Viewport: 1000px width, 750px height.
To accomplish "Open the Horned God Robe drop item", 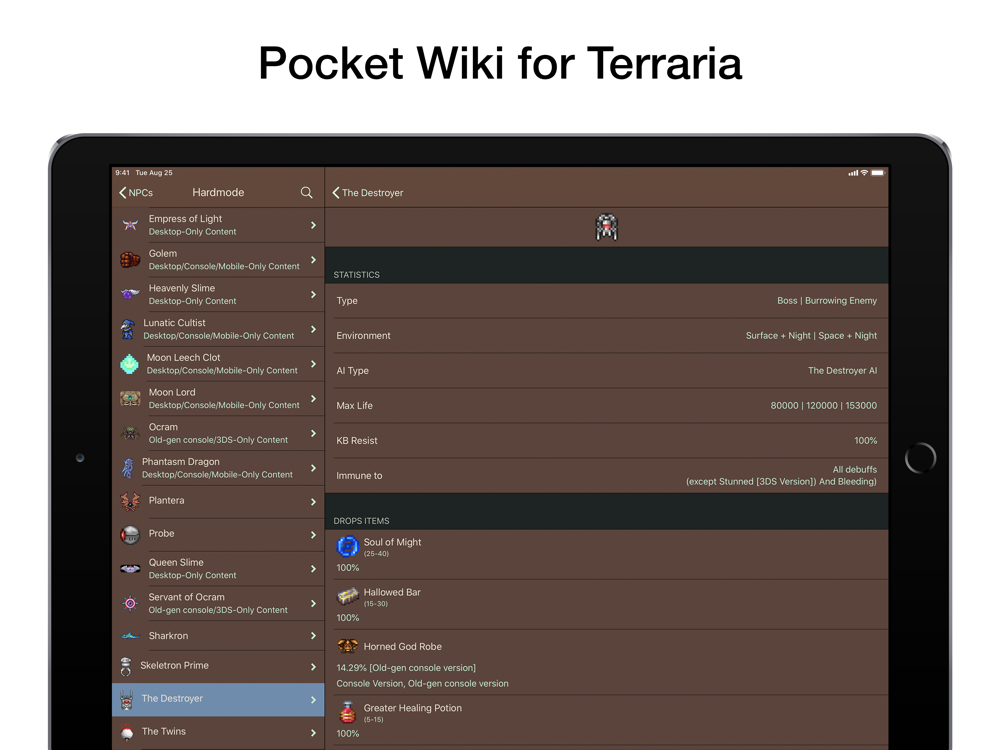I will point(607,663).
